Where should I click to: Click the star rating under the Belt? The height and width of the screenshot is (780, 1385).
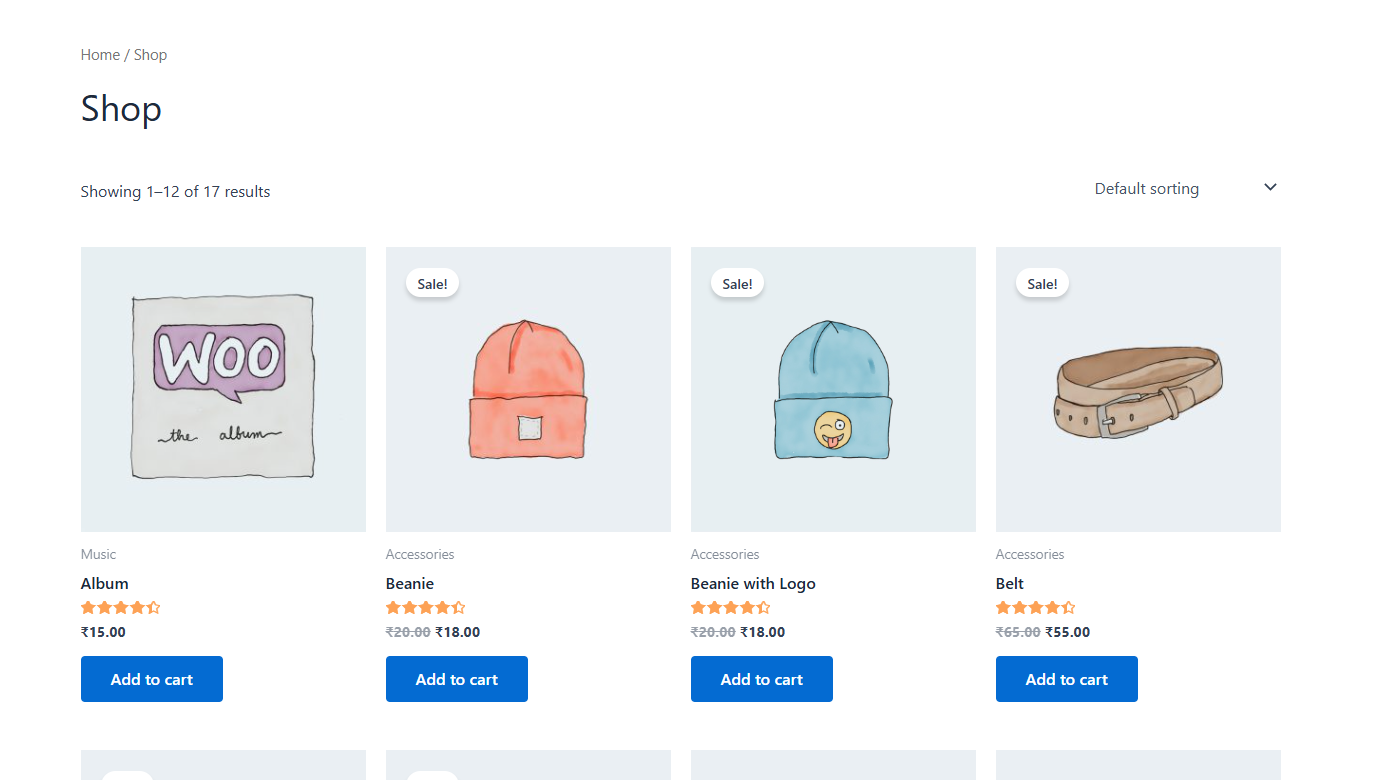click(1035, 607)
